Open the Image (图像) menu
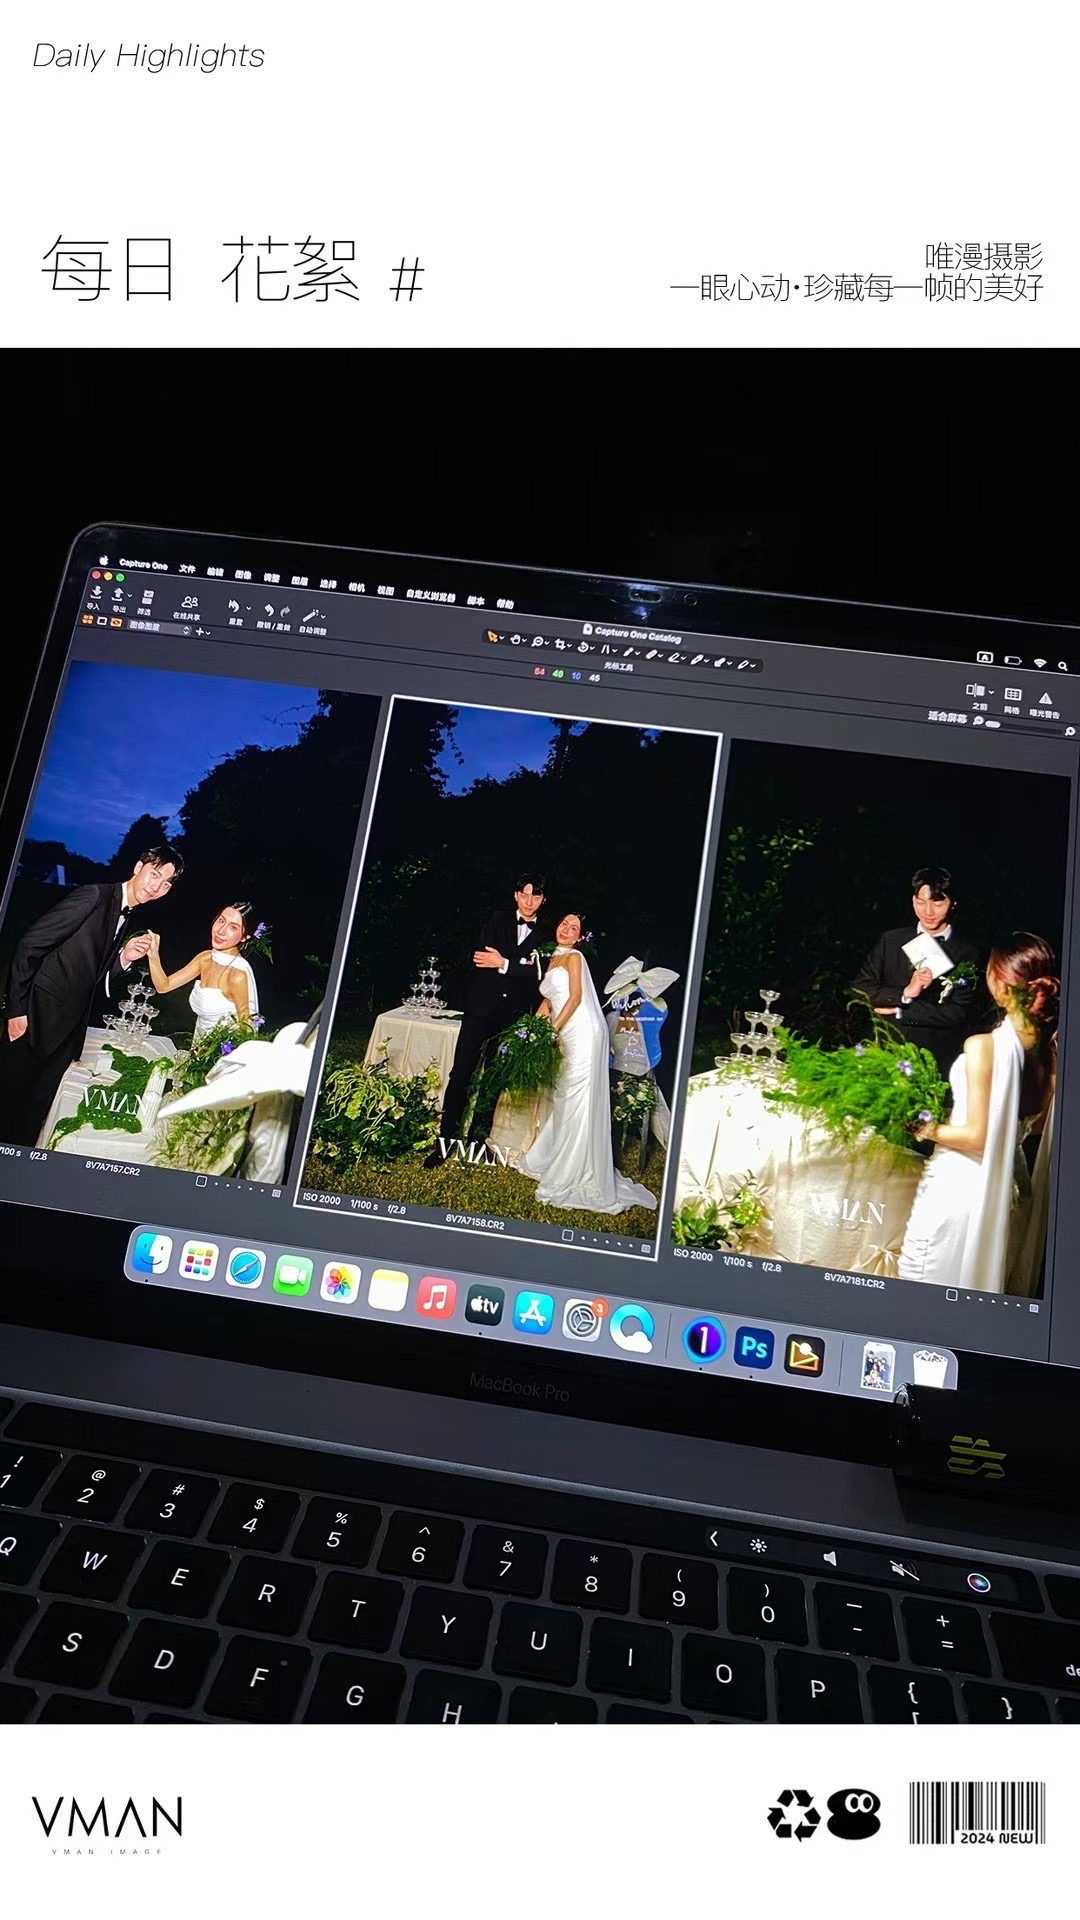The image size is (1080, 1920). pyautogui.click(x=243, y=575)
